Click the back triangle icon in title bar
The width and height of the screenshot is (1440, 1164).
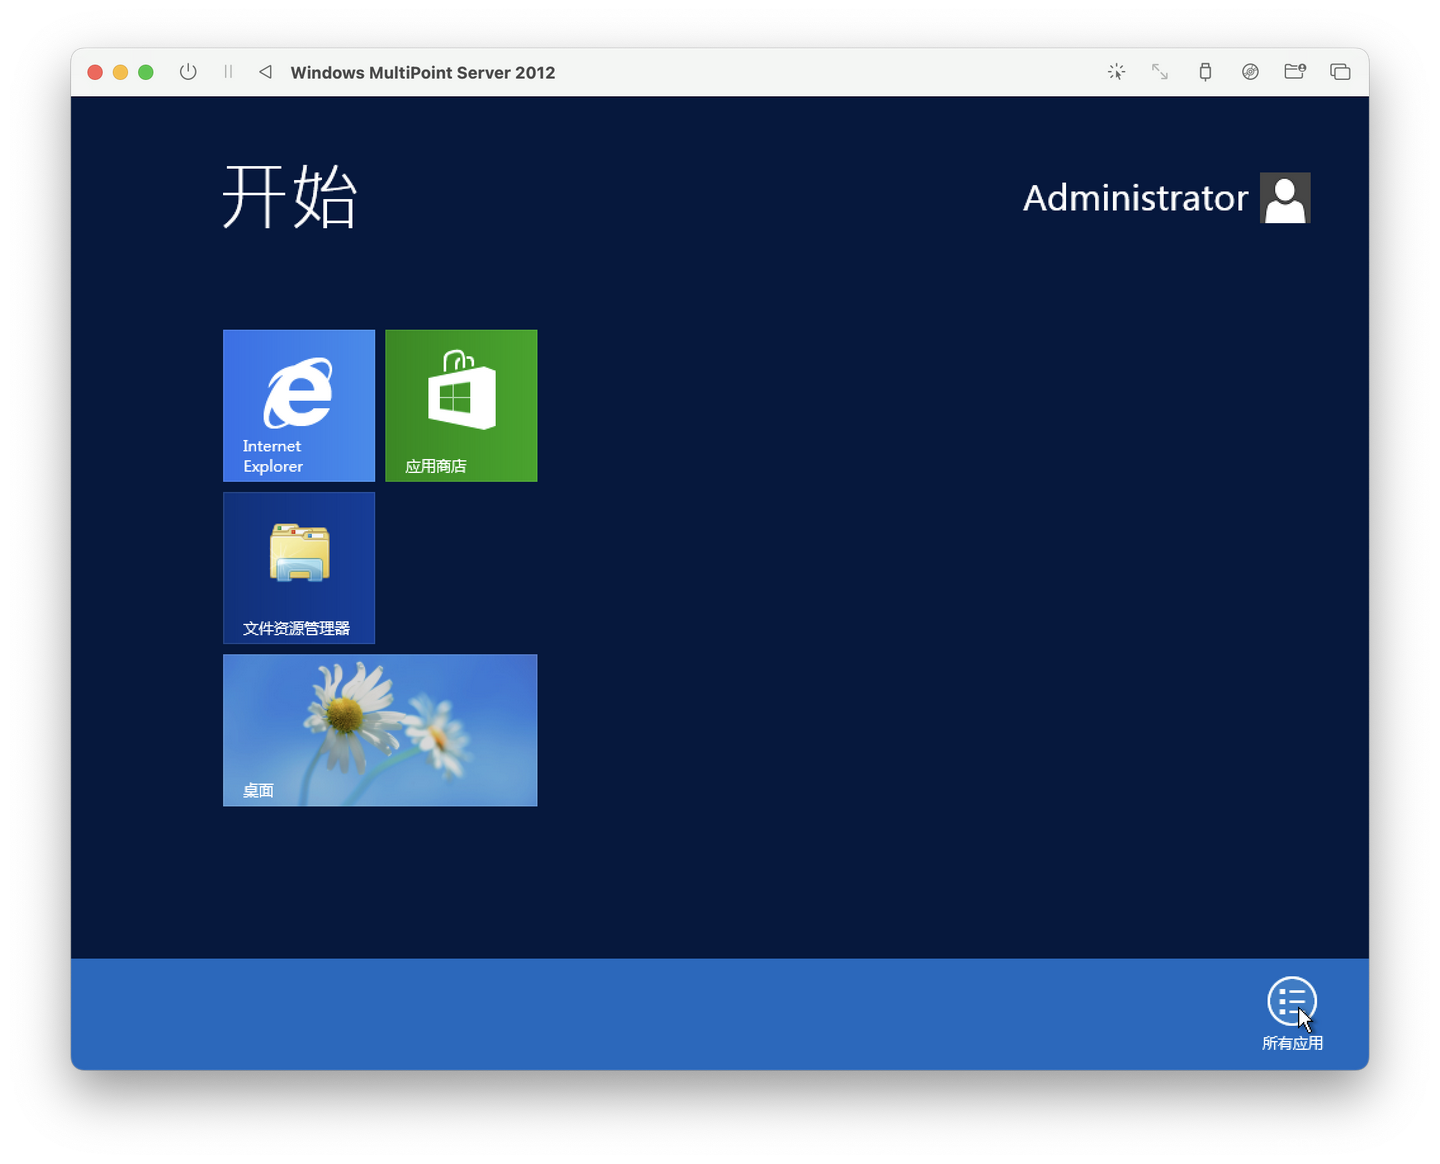pos(265,72)
